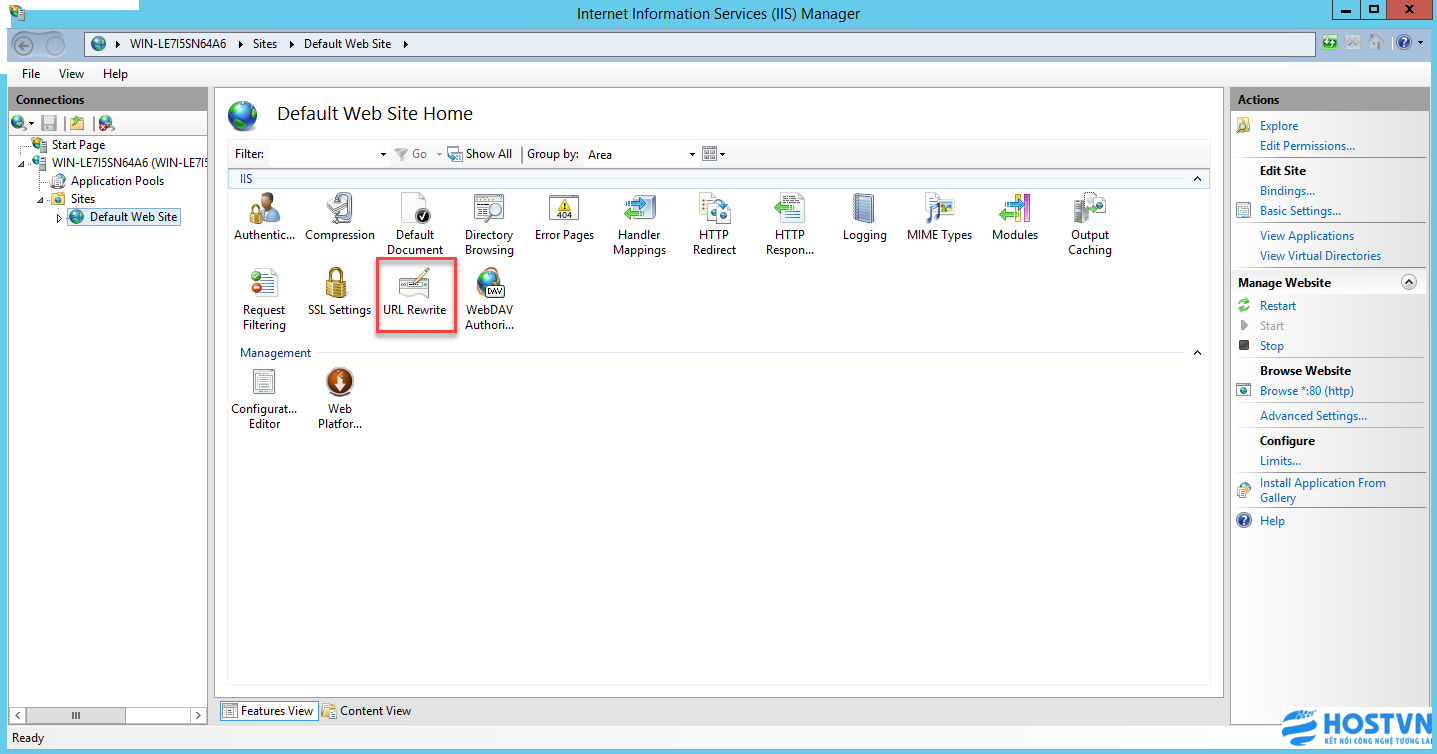Collapse the WIN-LE7I5SN64A6 server node
Viewport: 1437px width, 754px height.
click(22, 163)
